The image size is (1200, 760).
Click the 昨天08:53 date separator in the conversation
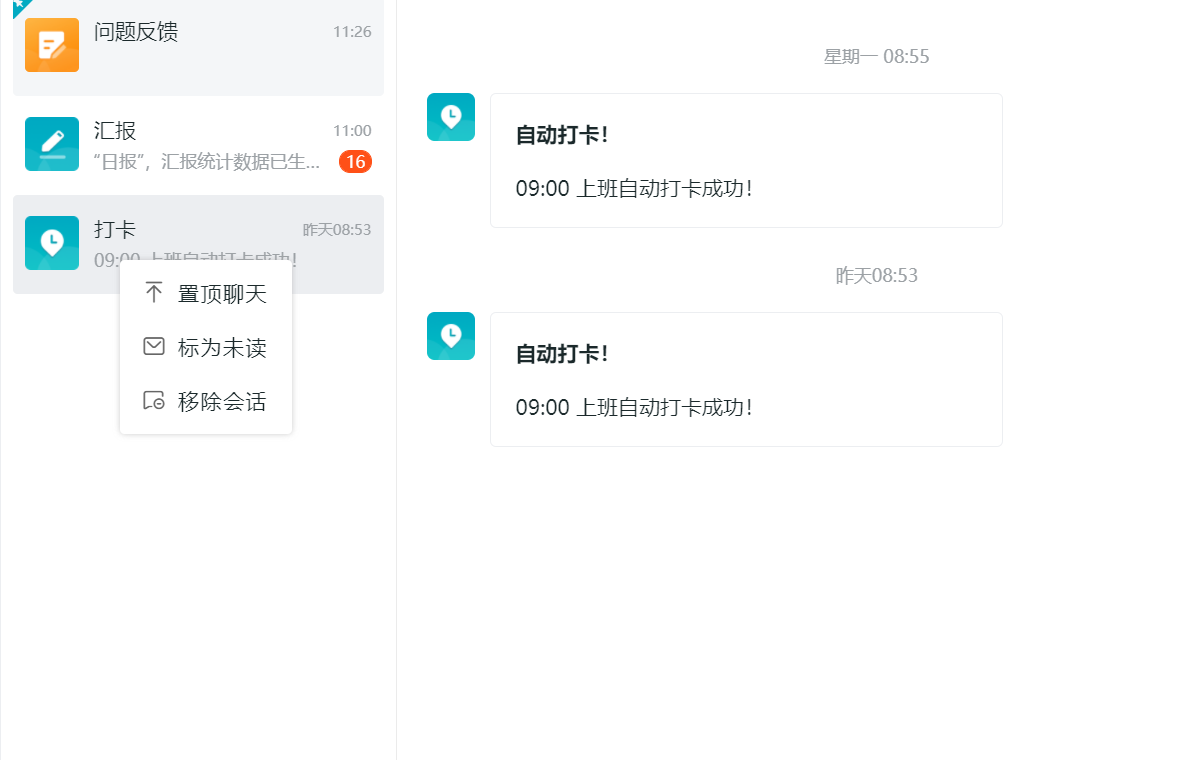coord(877,276)
